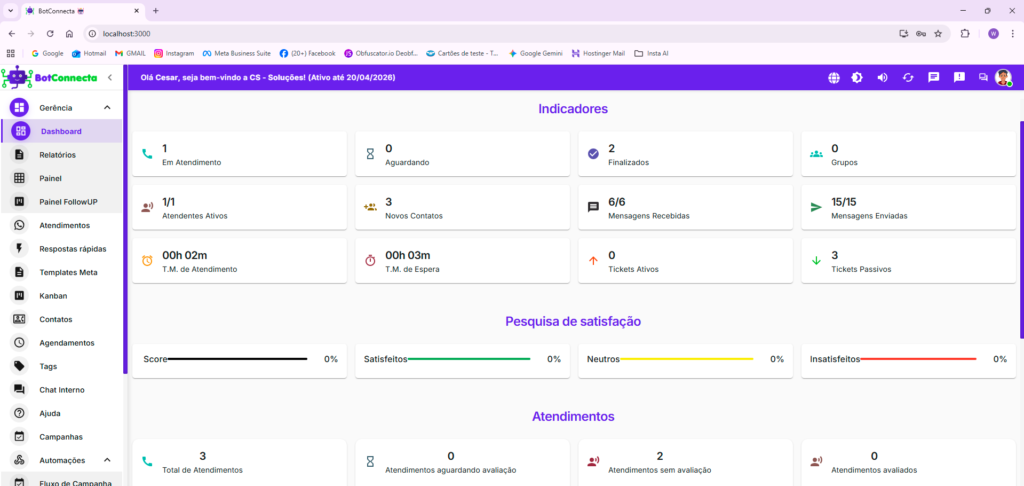Click the Agendamentos clock icon
1024x486 pixels.
click(x=20, y=342)
